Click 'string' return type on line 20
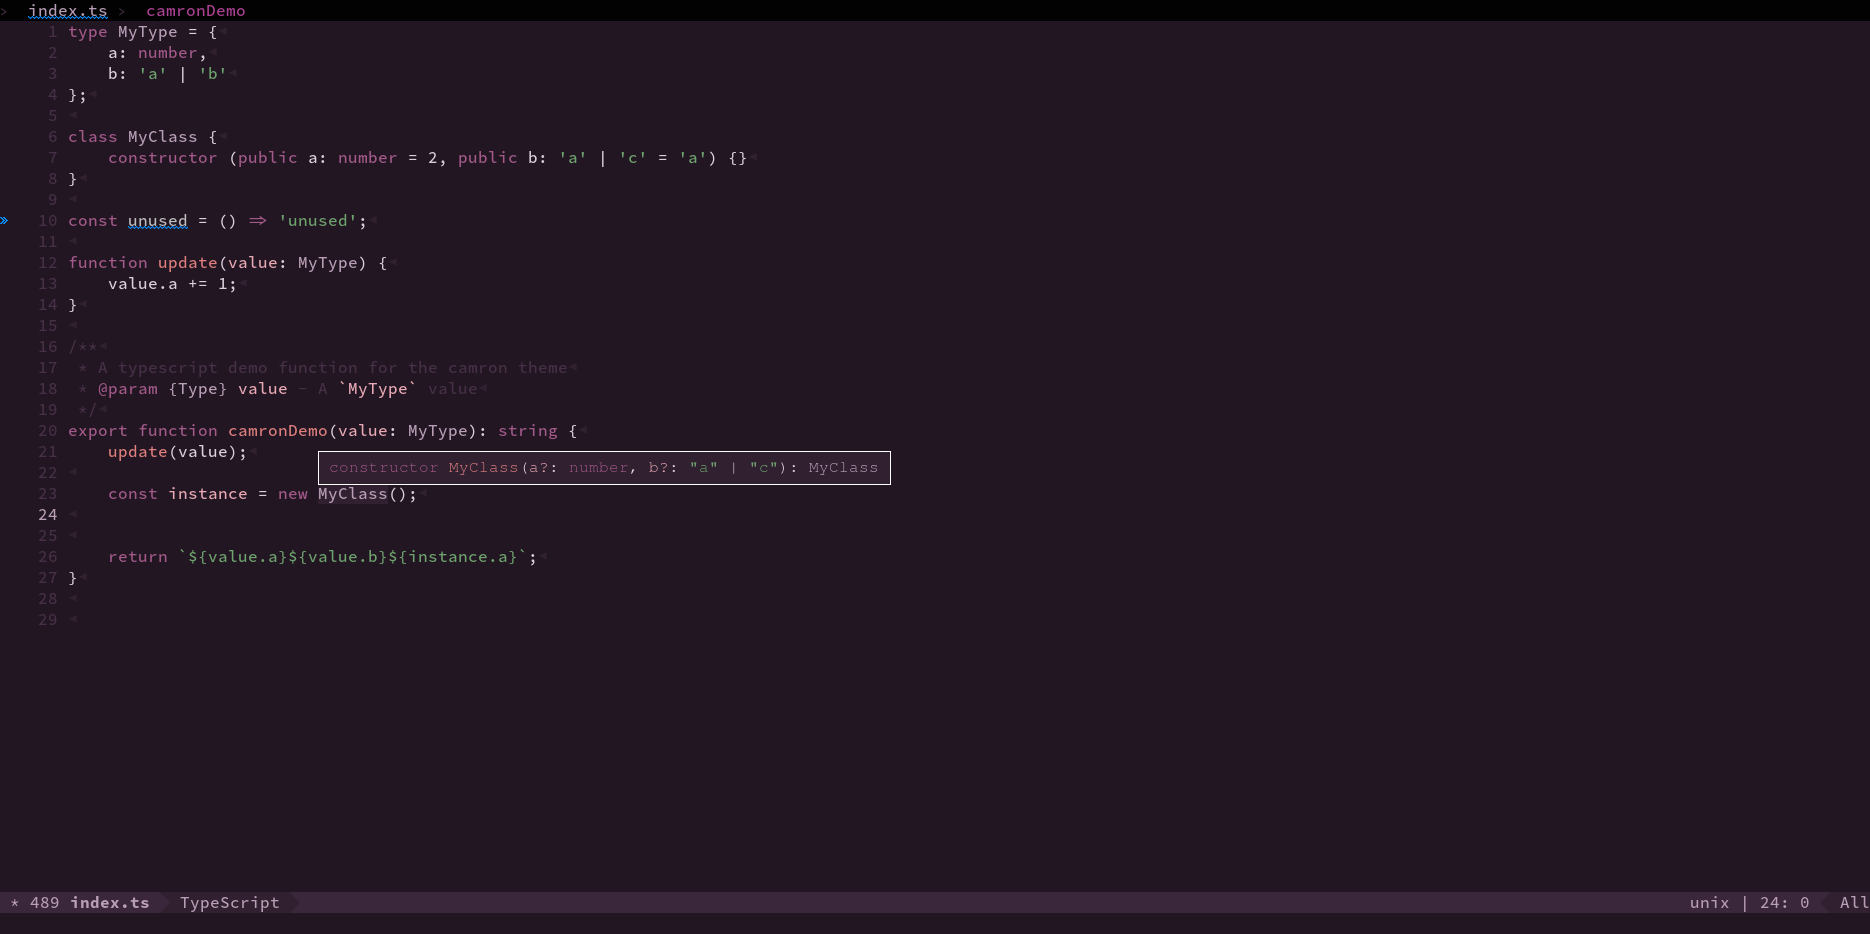Image resolution: width=1870 pixels, height=934 pixels. pyautogui.click(x=527, y=431)
